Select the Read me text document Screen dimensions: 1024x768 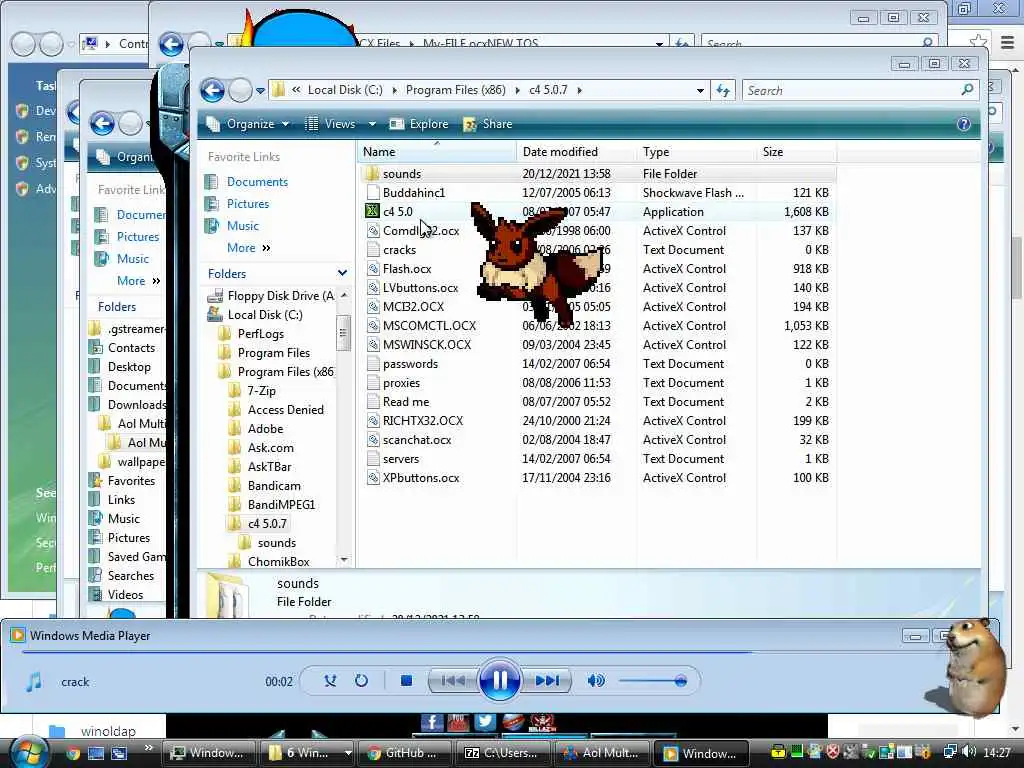click(406, 402)
